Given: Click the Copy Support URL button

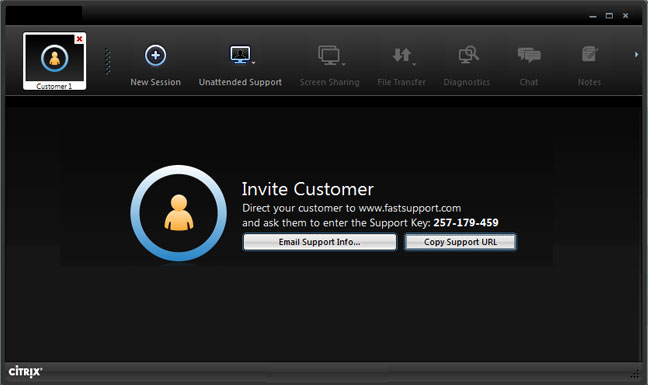Looking at the screenshot, I should click(460, 242).
